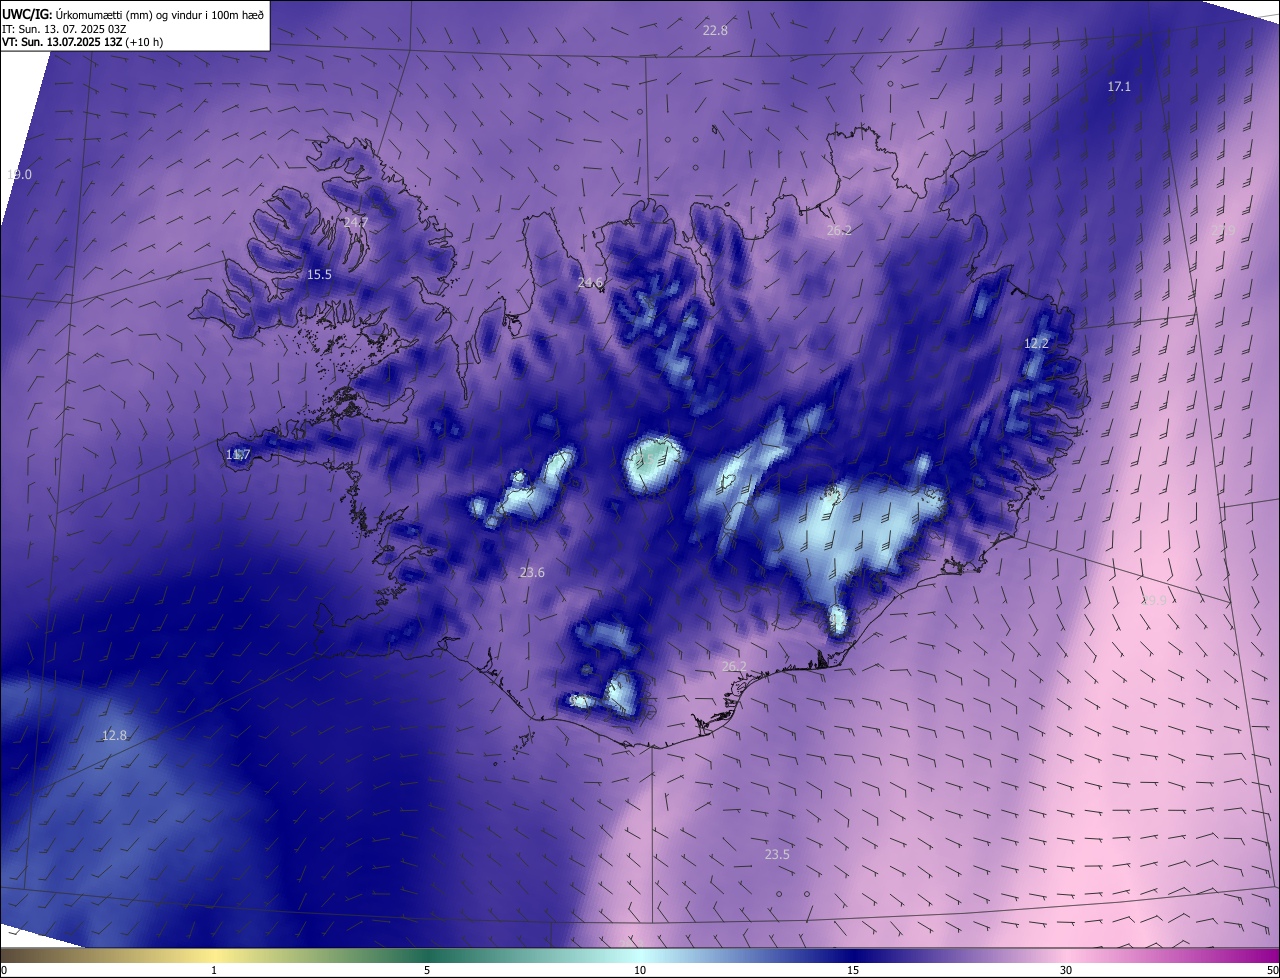Click the 19.0 value label on map
Image resolution: width=1280 pixels, height=978 pixels.
tap(19, 174)
